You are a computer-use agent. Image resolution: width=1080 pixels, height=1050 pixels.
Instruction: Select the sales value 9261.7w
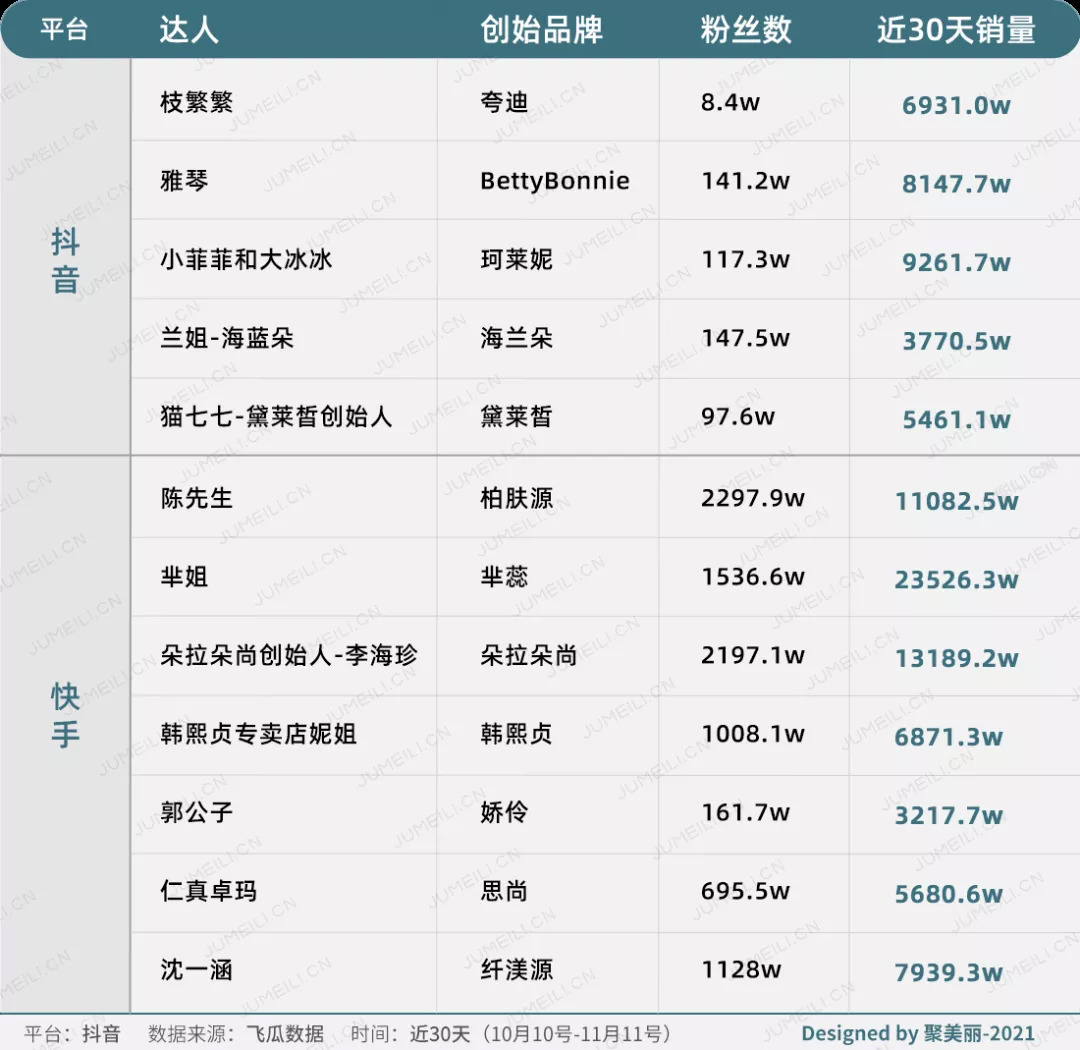click(x=956, y=262)
